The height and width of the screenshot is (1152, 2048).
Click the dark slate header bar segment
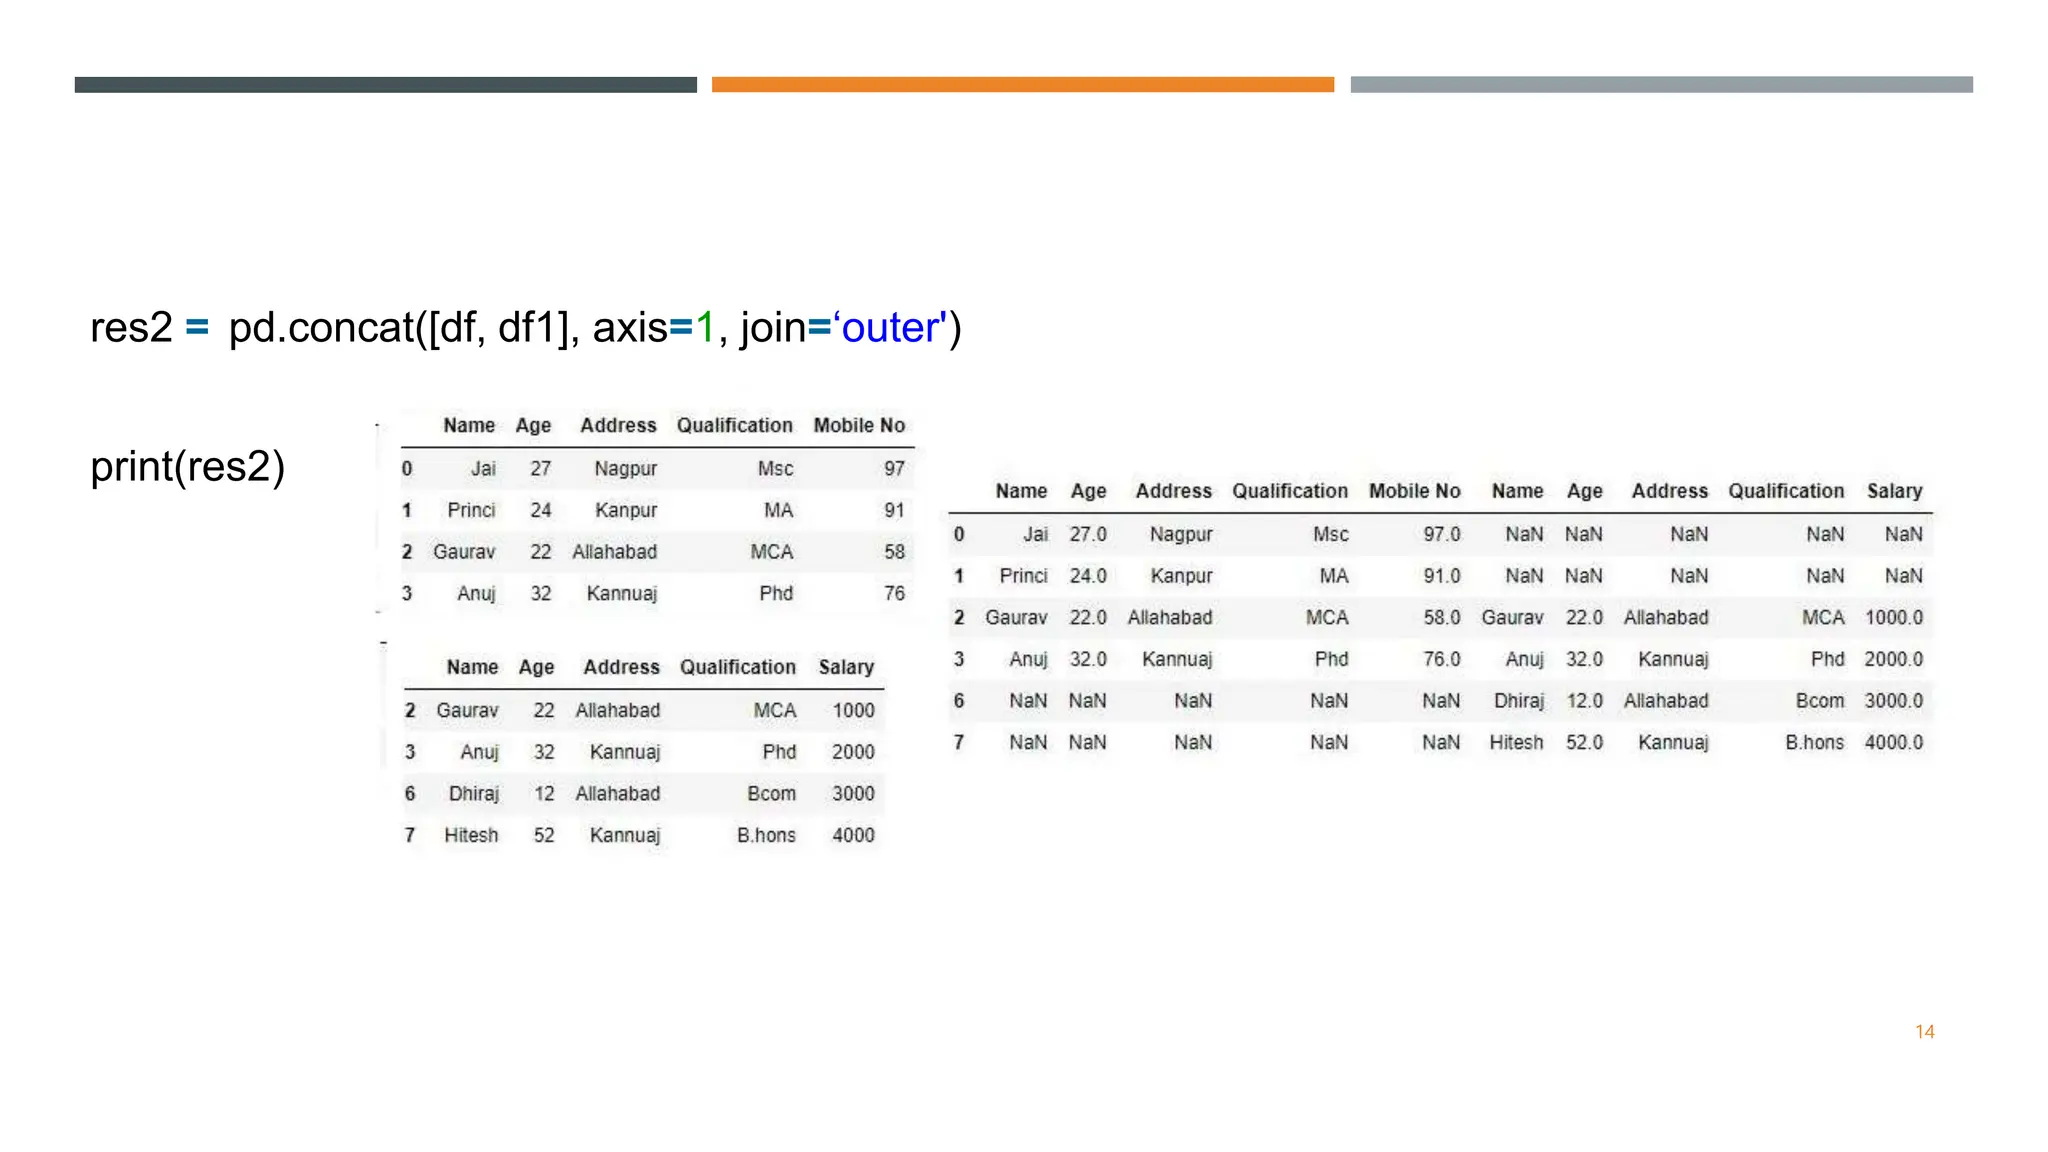pos(385,85)
